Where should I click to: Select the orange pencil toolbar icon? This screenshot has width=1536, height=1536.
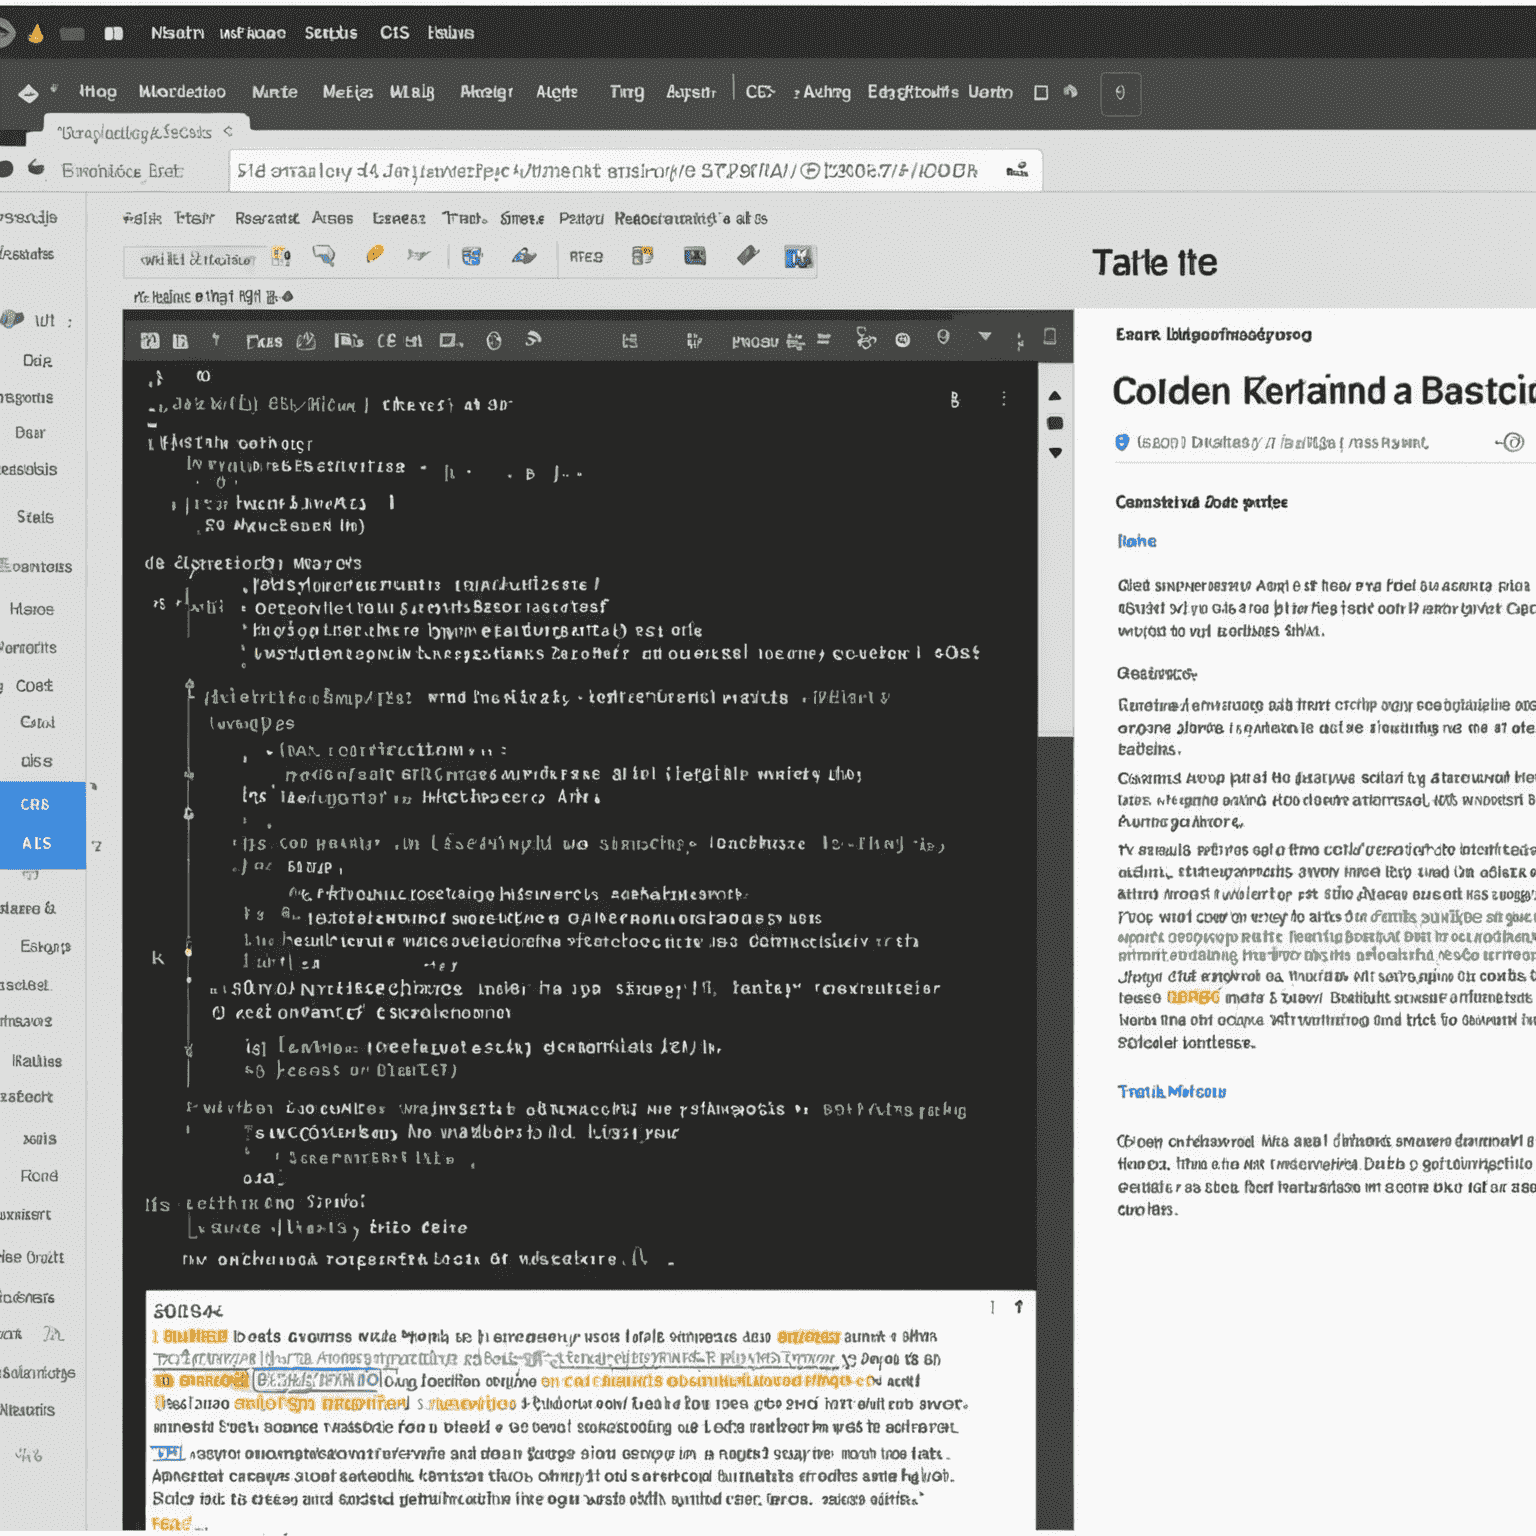[374, 255]
